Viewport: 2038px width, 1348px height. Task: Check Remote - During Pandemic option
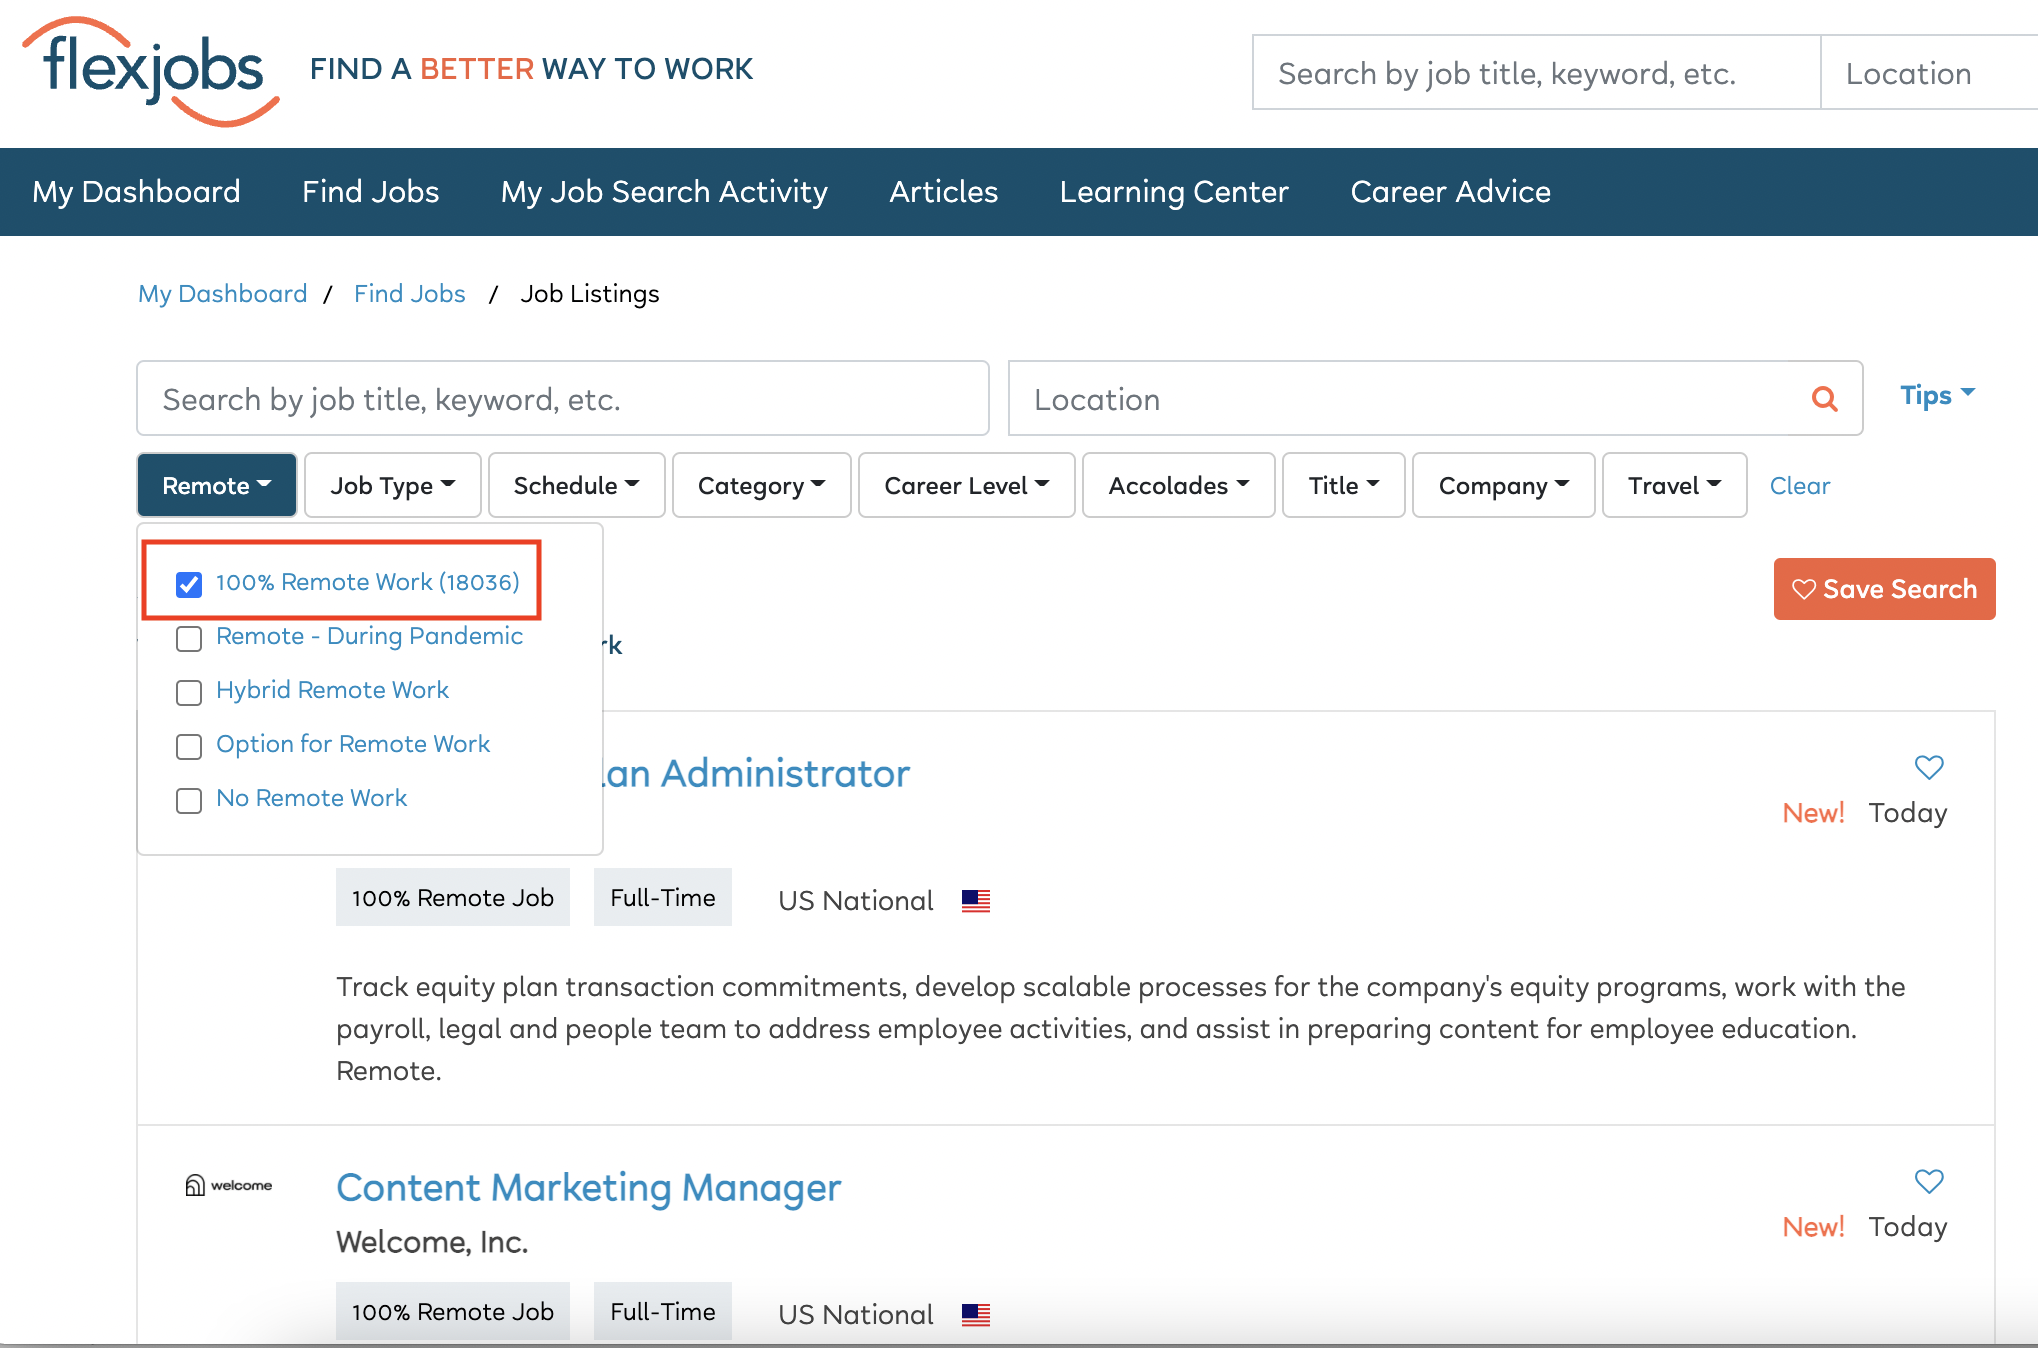[x=189, y=638]
